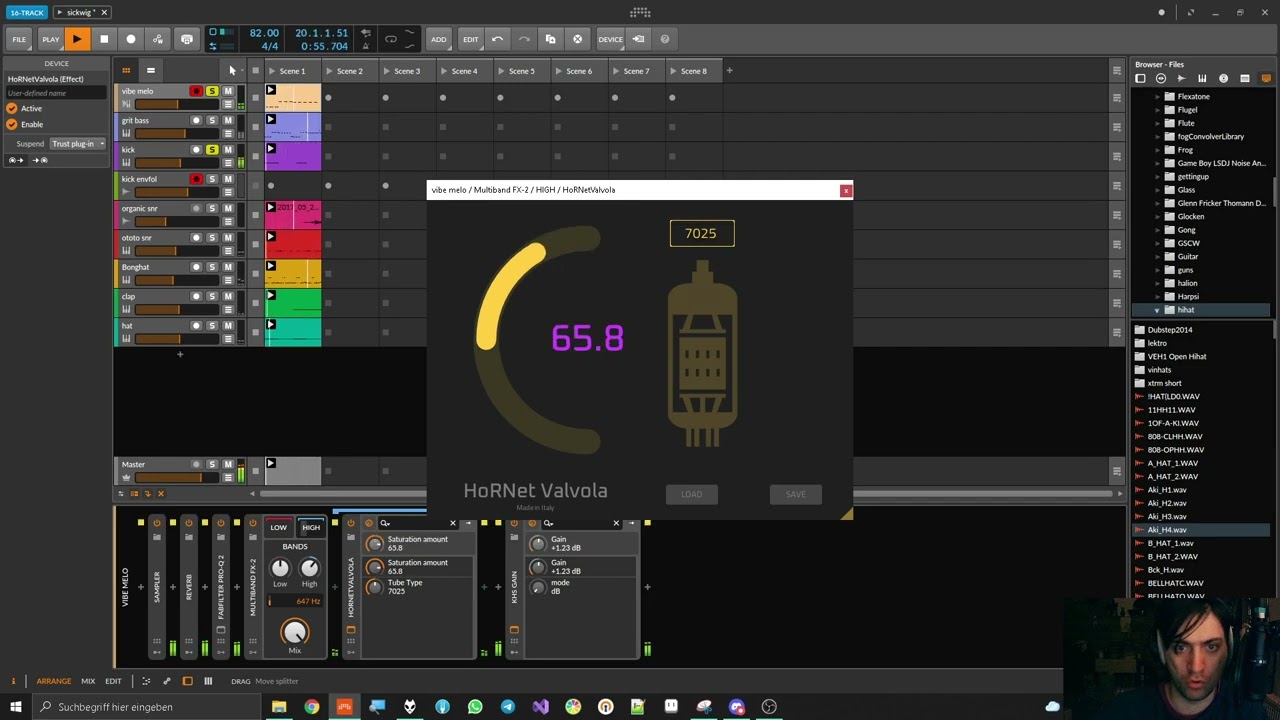
Task: Select the LOW band in Multiband FX-2
Action: tap(278, 527)
